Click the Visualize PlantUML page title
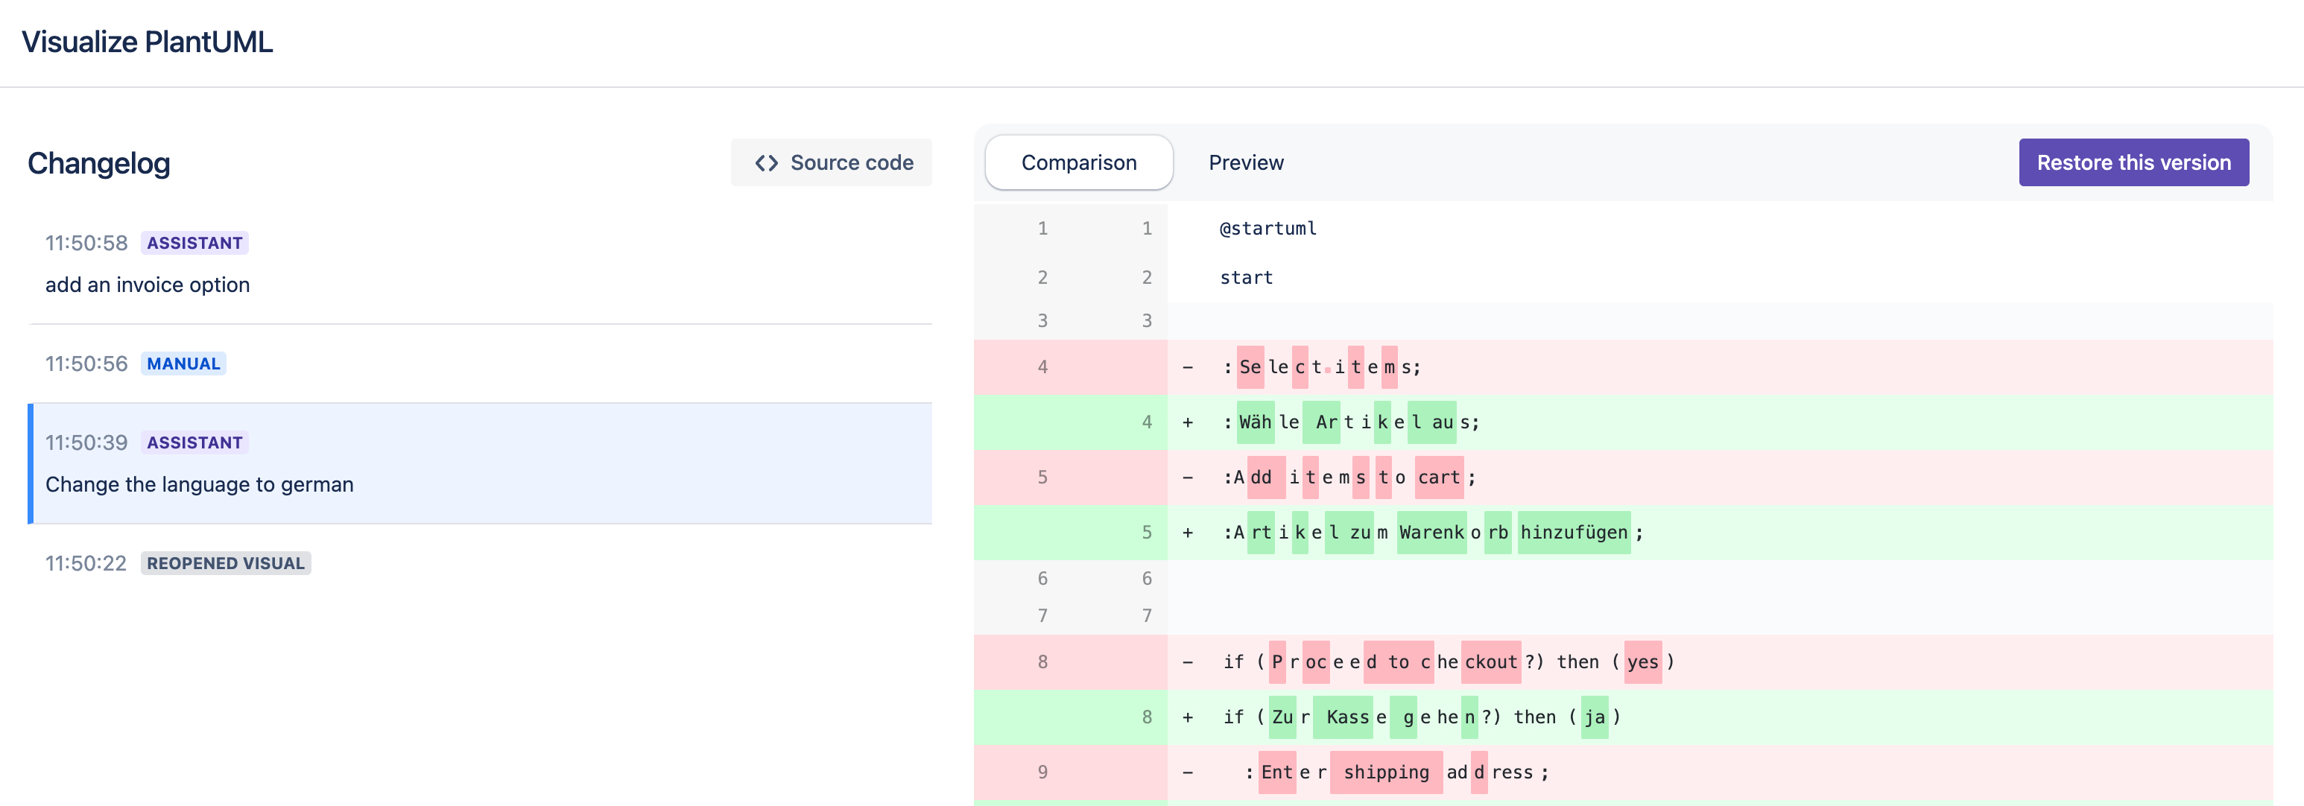The width and height of the screenshot is (2304, 806). tap(147, 42)
